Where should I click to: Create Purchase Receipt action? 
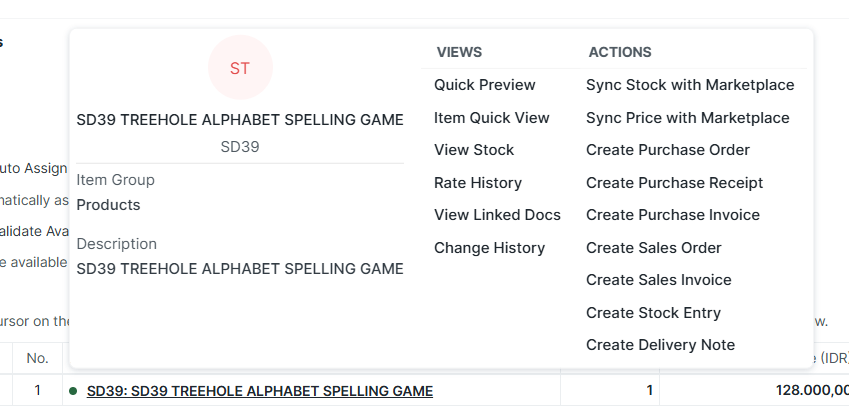[674, 183]
